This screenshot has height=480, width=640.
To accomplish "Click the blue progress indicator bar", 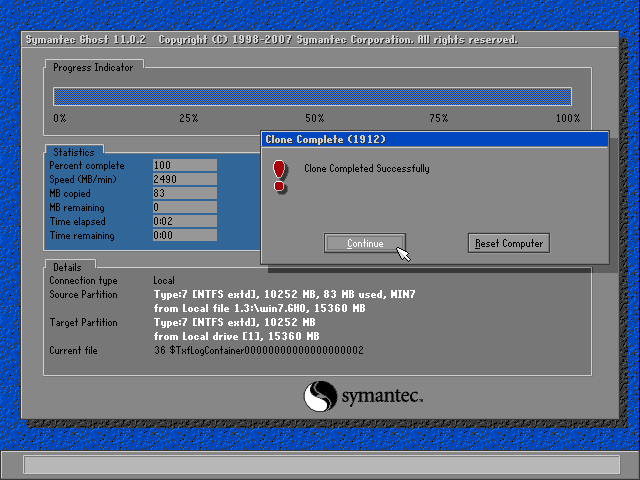I will 312,96.
